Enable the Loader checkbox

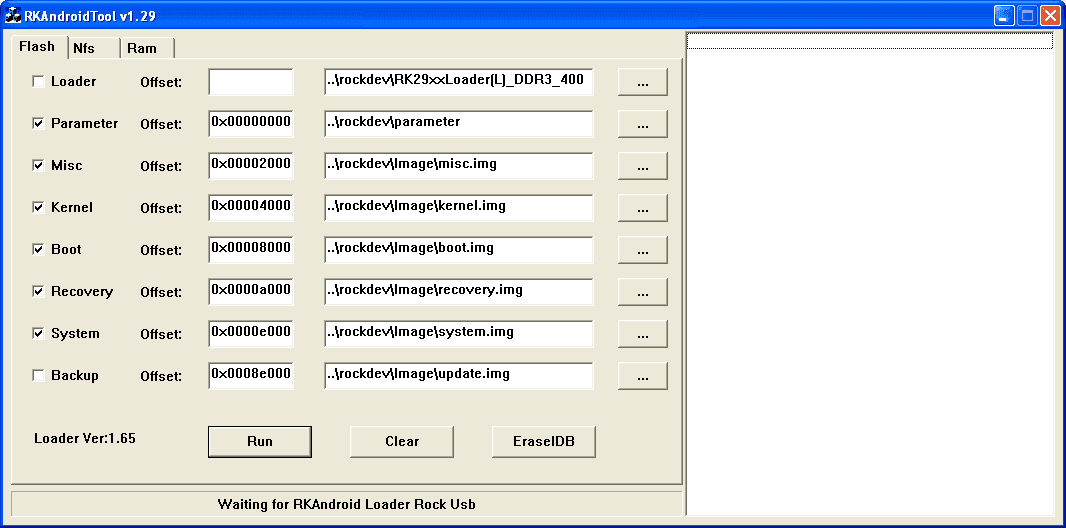[39, 82]
